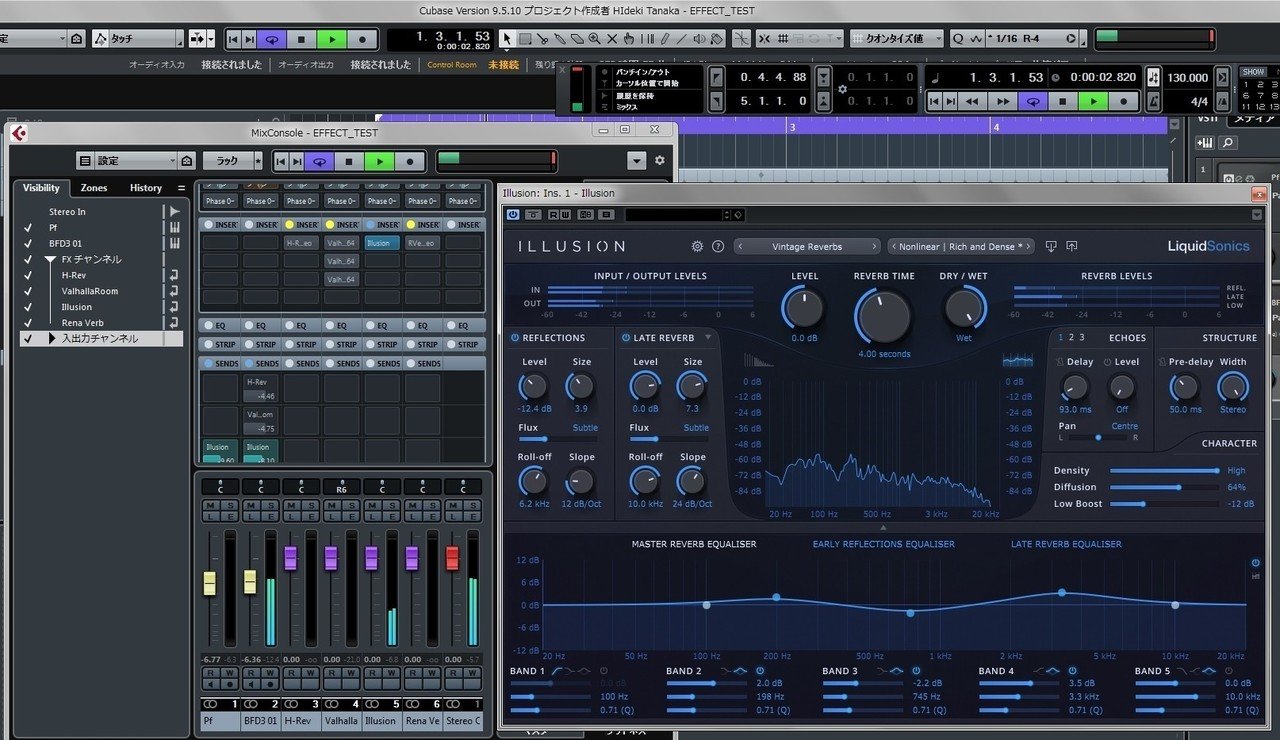Viewport: 1280px width, 740px height.
Task: Open Nonlinear | Rich and Dense preset dropdown
Action: [x=960, y=246]
